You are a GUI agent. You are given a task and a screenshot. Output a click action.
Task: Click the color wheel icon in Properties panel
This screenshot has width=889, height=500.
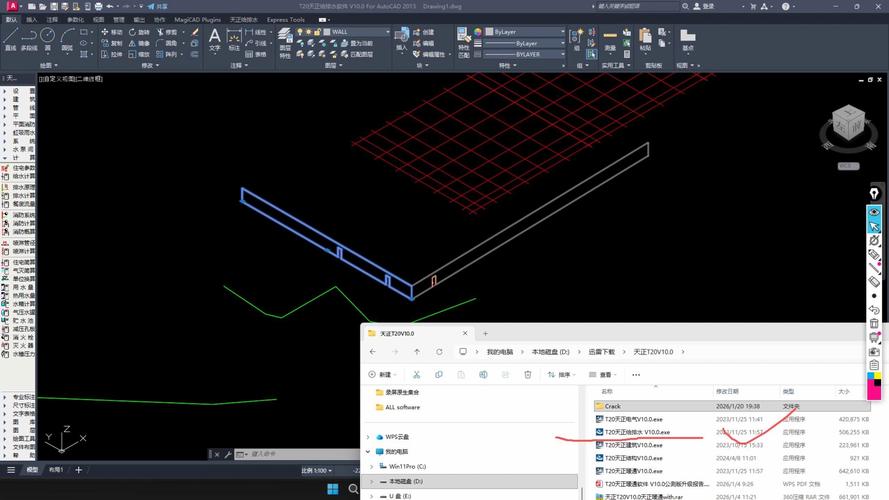[478, 32]
